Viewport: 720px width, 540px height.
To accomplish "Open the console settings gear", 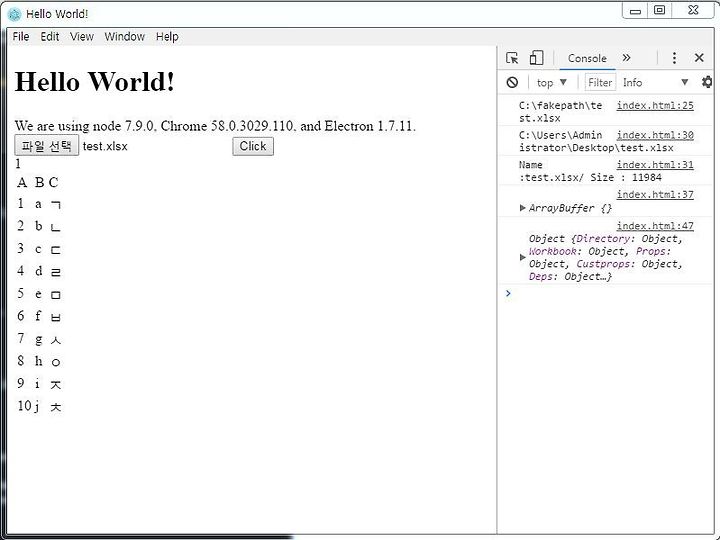I will (707, 82).
